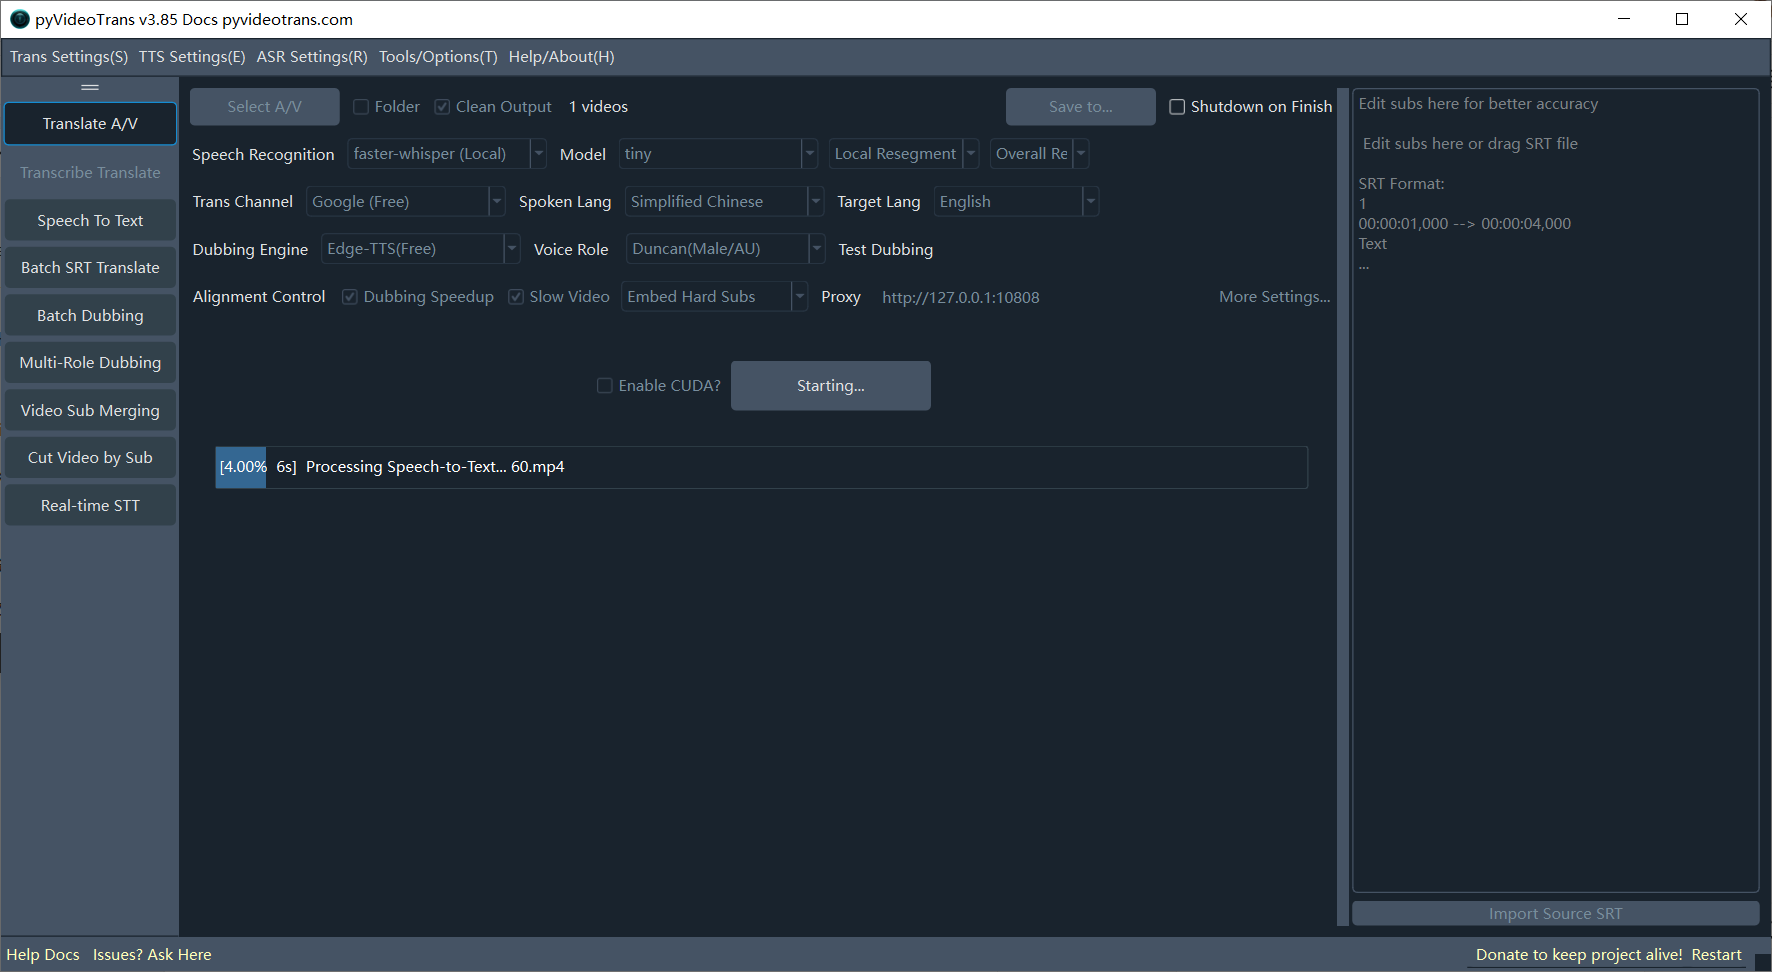Switch to Speech To Text panel
The height and width of the screenshot is (972, 1772).
point(90,221)
